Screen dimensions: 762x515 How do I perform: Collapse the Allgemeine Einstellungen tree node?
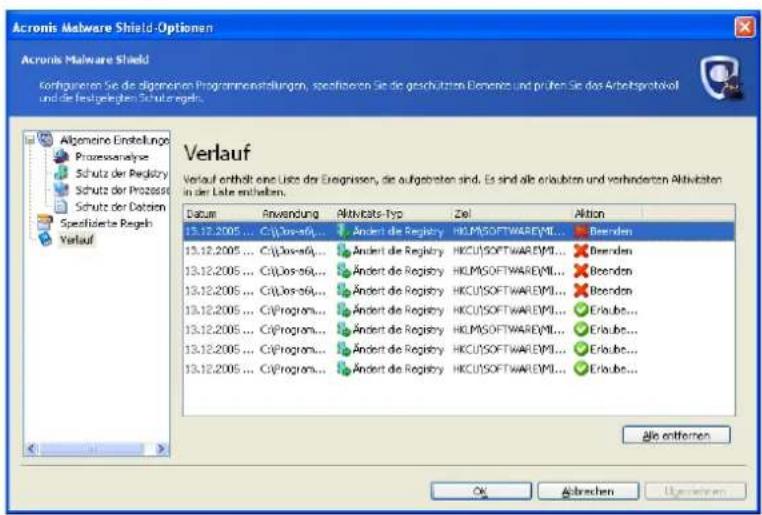[x=30, y=140]
